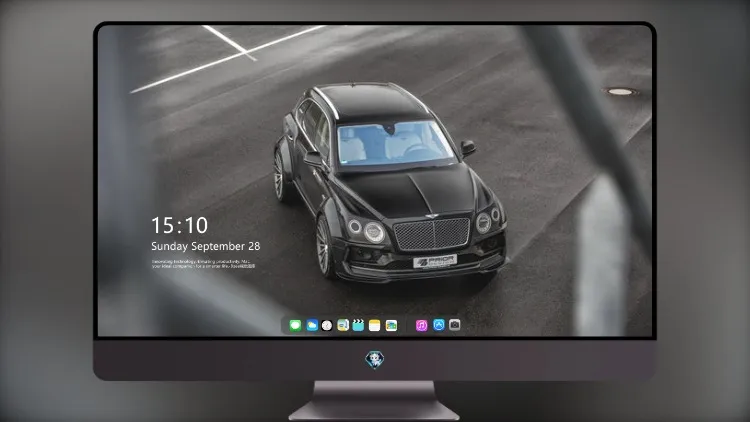Open the Maps icon in the dock

coord(343,325)
